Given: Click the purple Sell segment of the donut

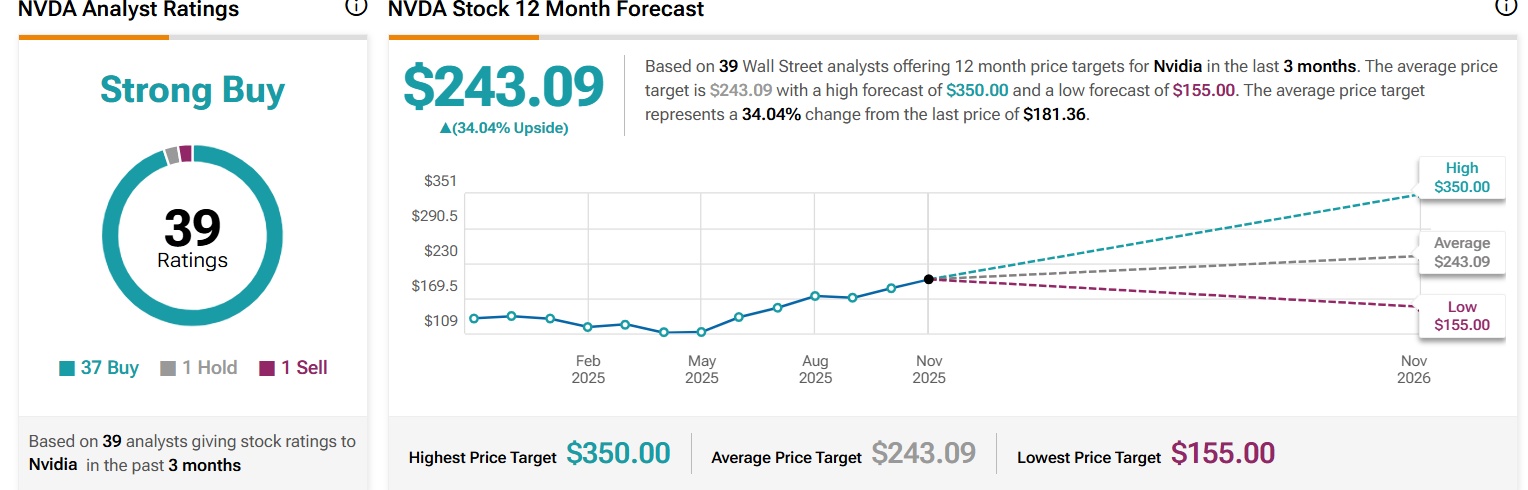Looking at the screenshot, I should coord(185,153).
